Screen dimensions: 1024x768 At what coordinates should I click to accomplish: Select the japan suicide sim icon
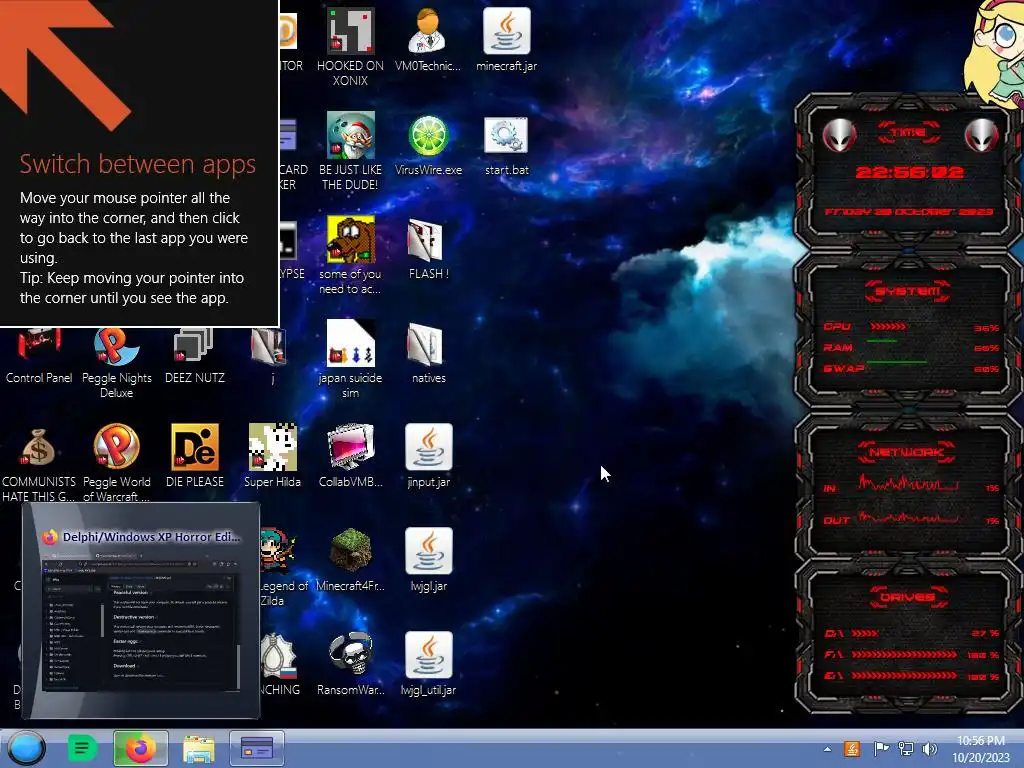(x=351, y=343)
